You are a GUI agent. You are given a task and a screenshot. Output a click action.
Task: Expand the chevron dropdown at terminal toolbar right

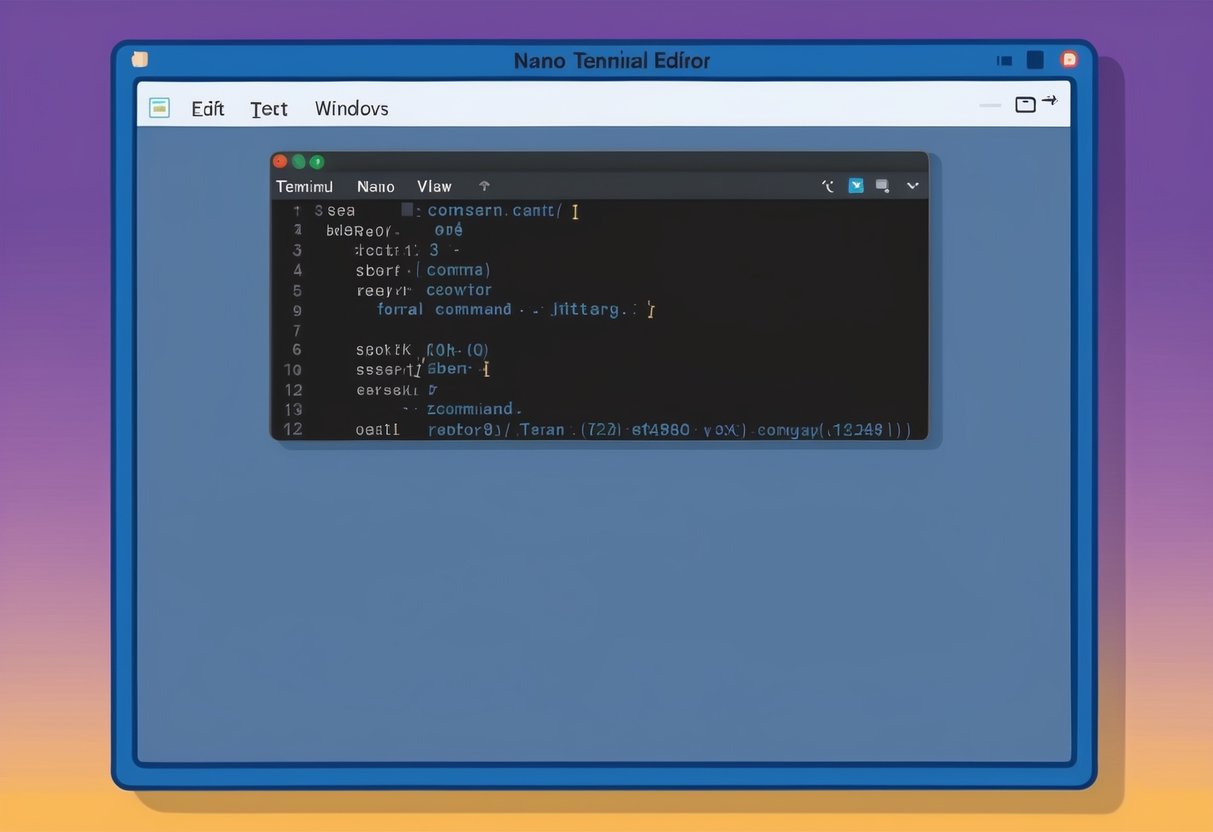(912, 186)
